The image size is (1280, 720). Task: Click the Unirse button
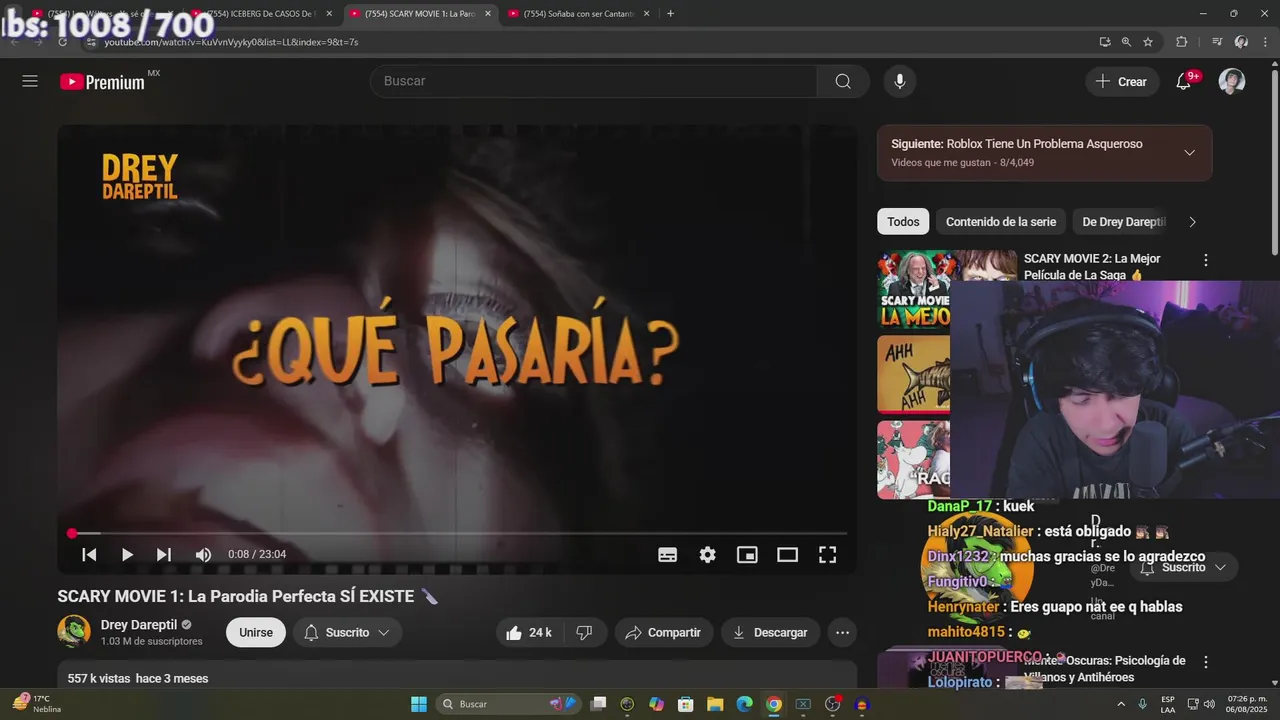(256, 632)
